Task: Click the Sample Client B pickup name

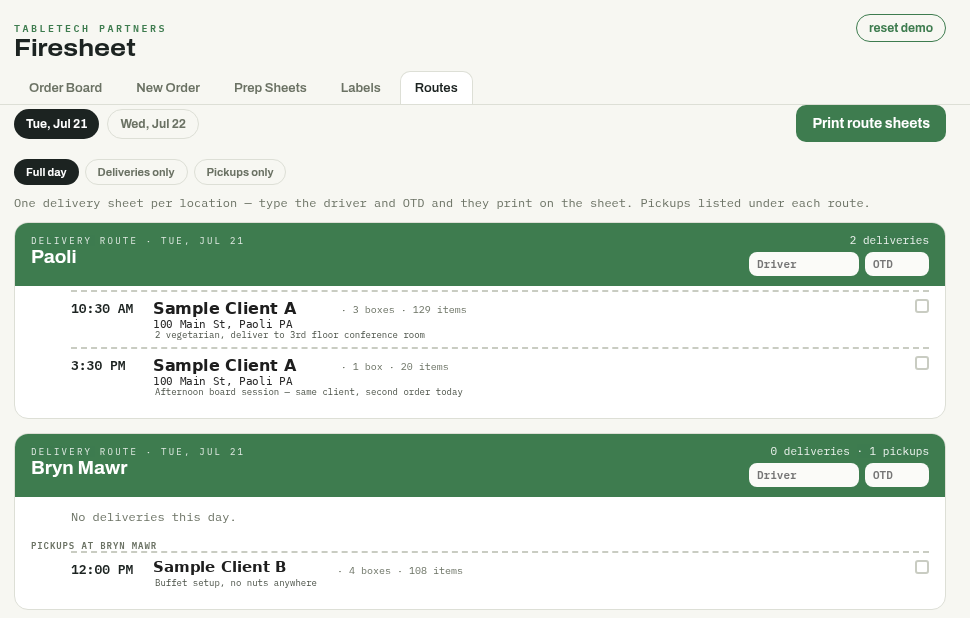Action: [x=220, y=567]
